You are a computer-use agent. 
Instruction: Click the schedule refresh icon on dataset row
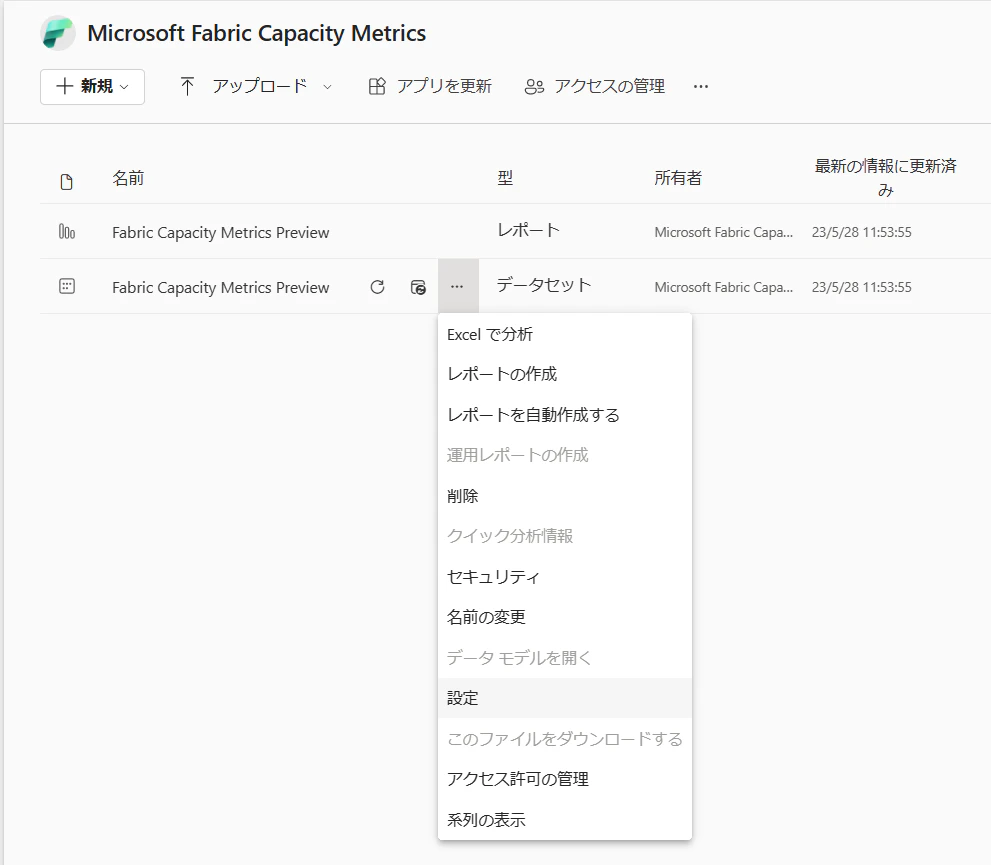coord(418,287)
